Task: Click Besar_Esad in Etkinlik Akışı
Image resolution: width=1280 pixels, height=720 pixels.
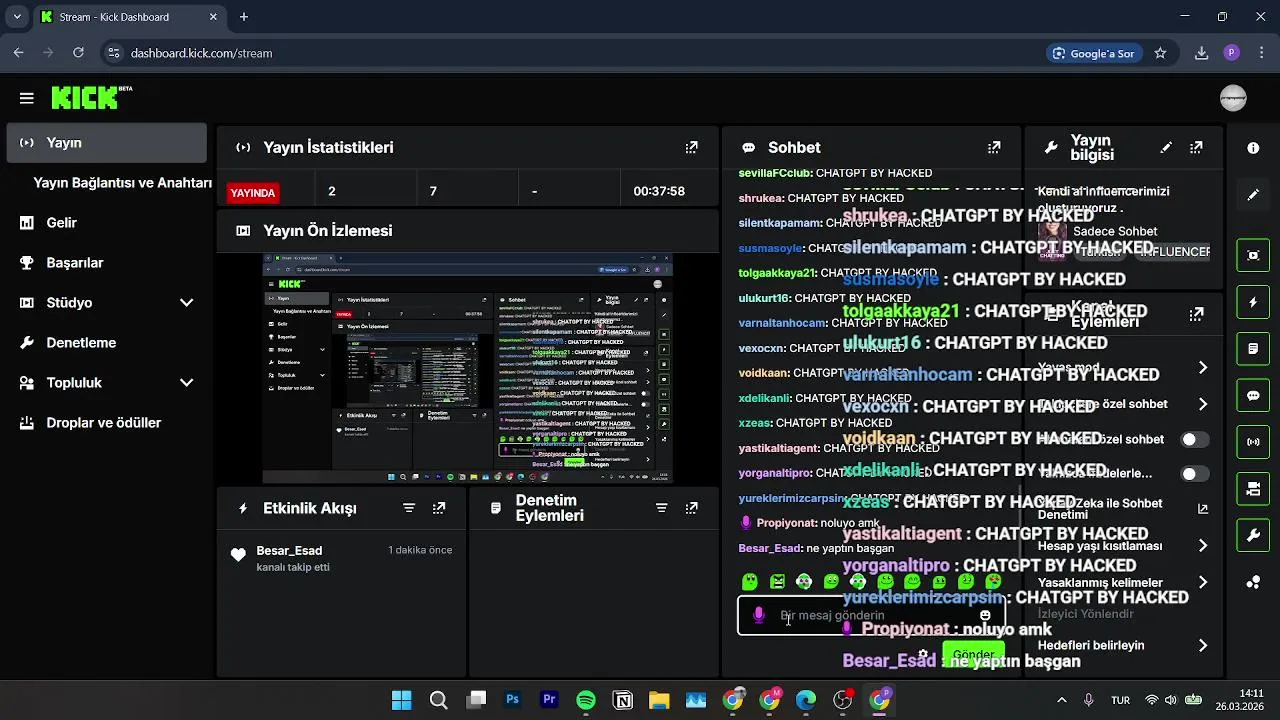Action: [x=289, y=550]
